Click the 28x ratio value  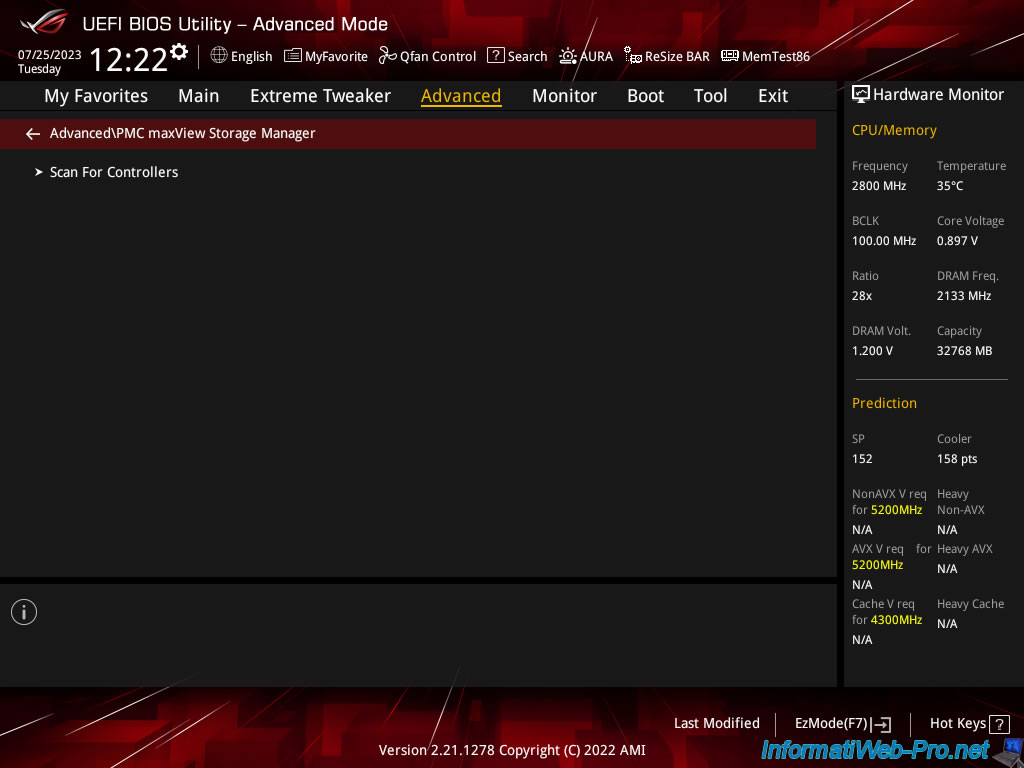click(x=862, y=296)
